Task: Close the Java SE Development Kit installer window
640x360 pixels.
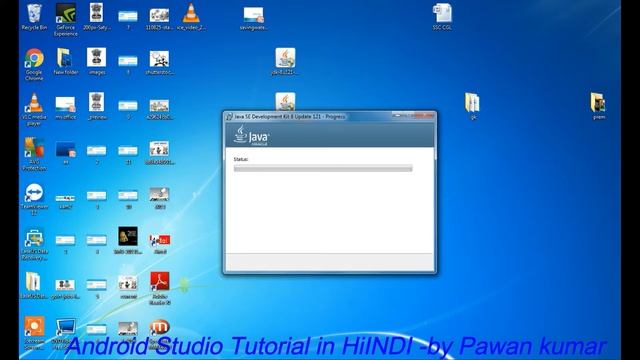Action: [x=425, y=116]
